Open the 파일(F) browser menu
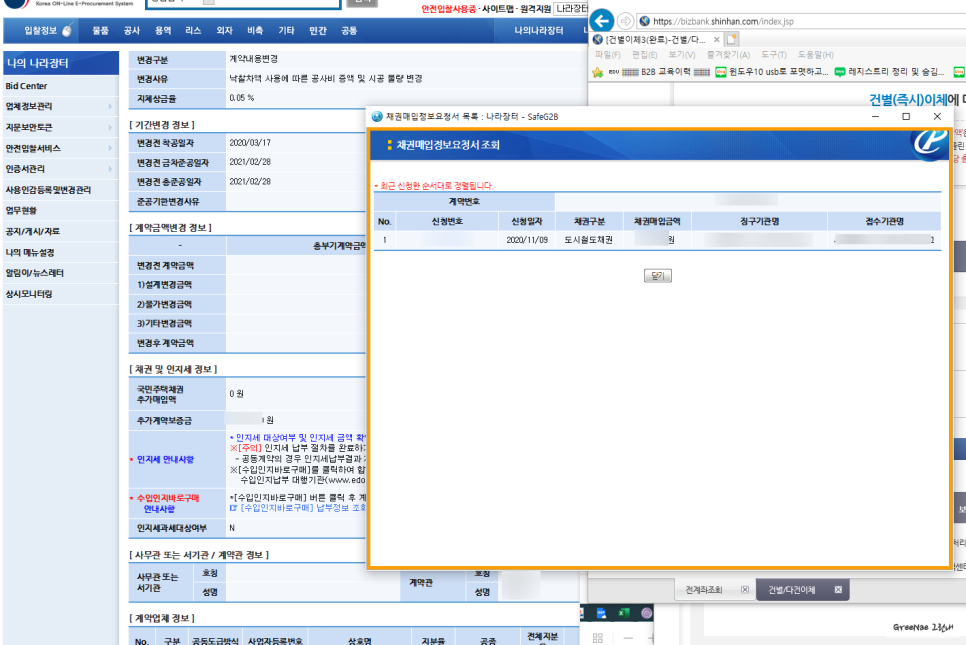The width and height of the screenshot is (966, 645). pyautogui.click(x=607, y=55)
